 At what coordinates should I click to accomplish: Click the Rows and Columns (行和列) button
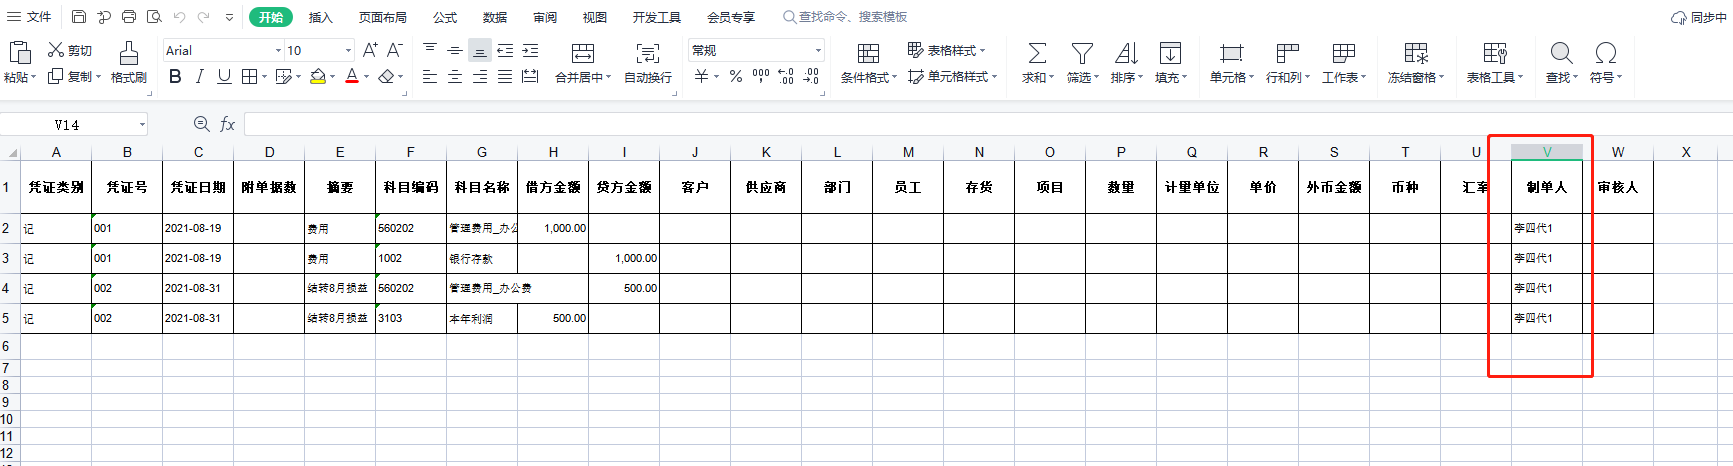[1288, 62]
